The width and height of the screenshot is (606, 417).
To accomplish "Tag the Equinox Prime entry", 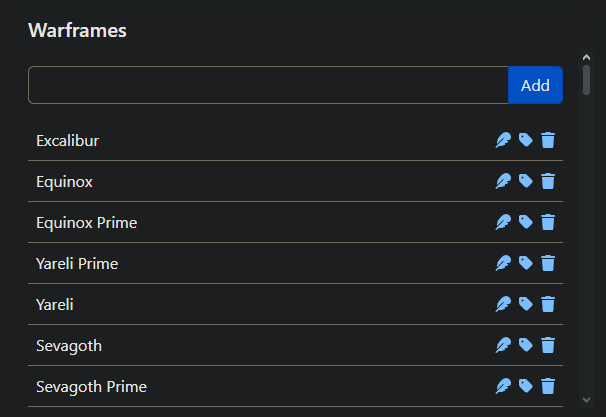I will [x=526, y=222].
